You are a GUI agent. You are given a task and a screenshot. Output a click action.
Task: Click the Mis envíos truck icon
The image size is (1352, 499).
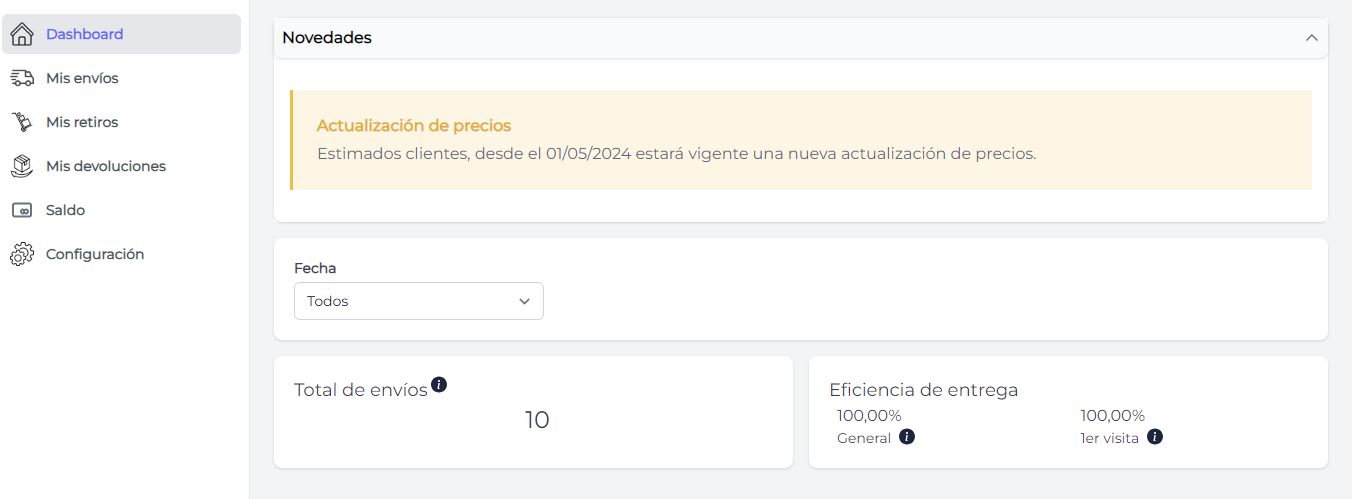(x=22, y=78)
